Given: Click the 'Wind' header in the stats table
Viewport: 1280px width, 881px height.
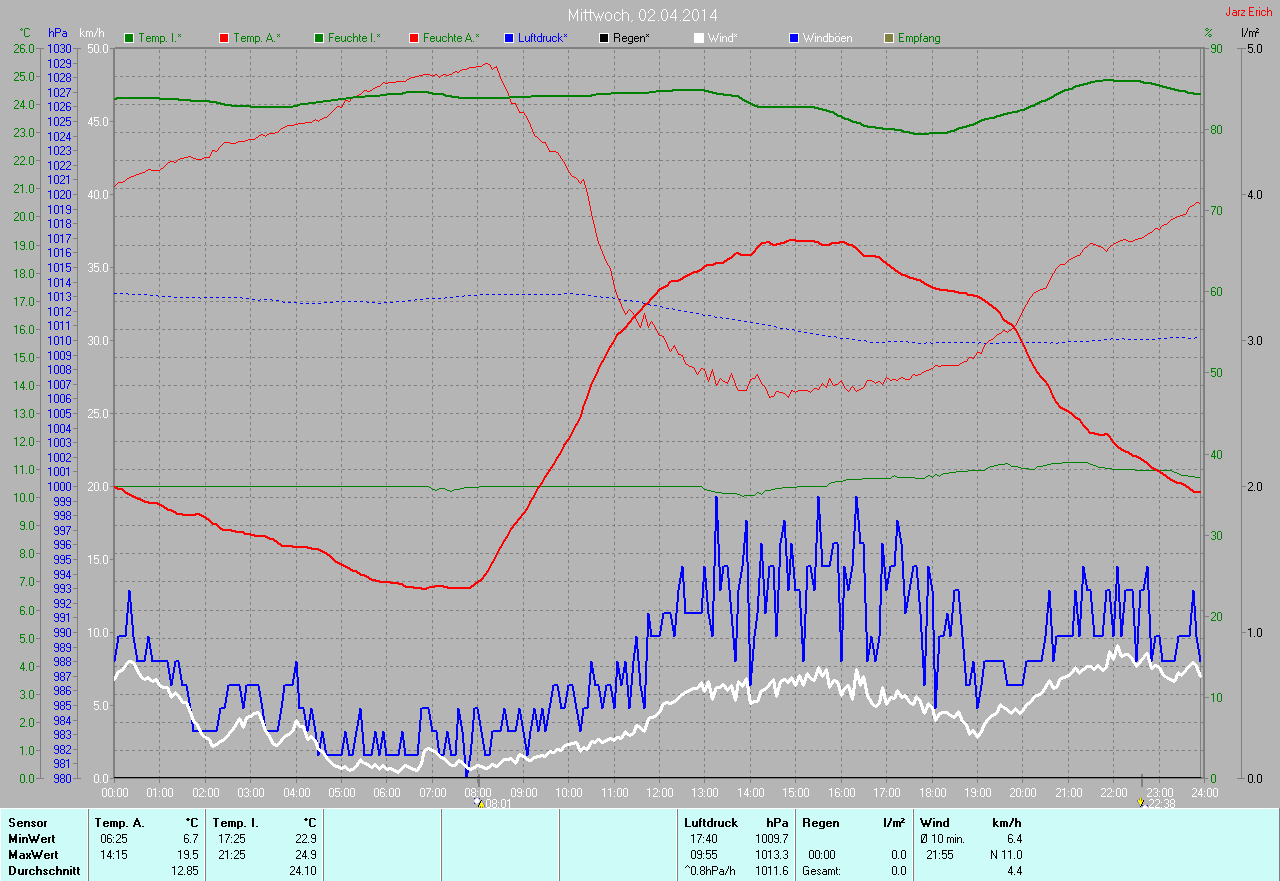Looking at the screenshot, I should pos(934,823).
